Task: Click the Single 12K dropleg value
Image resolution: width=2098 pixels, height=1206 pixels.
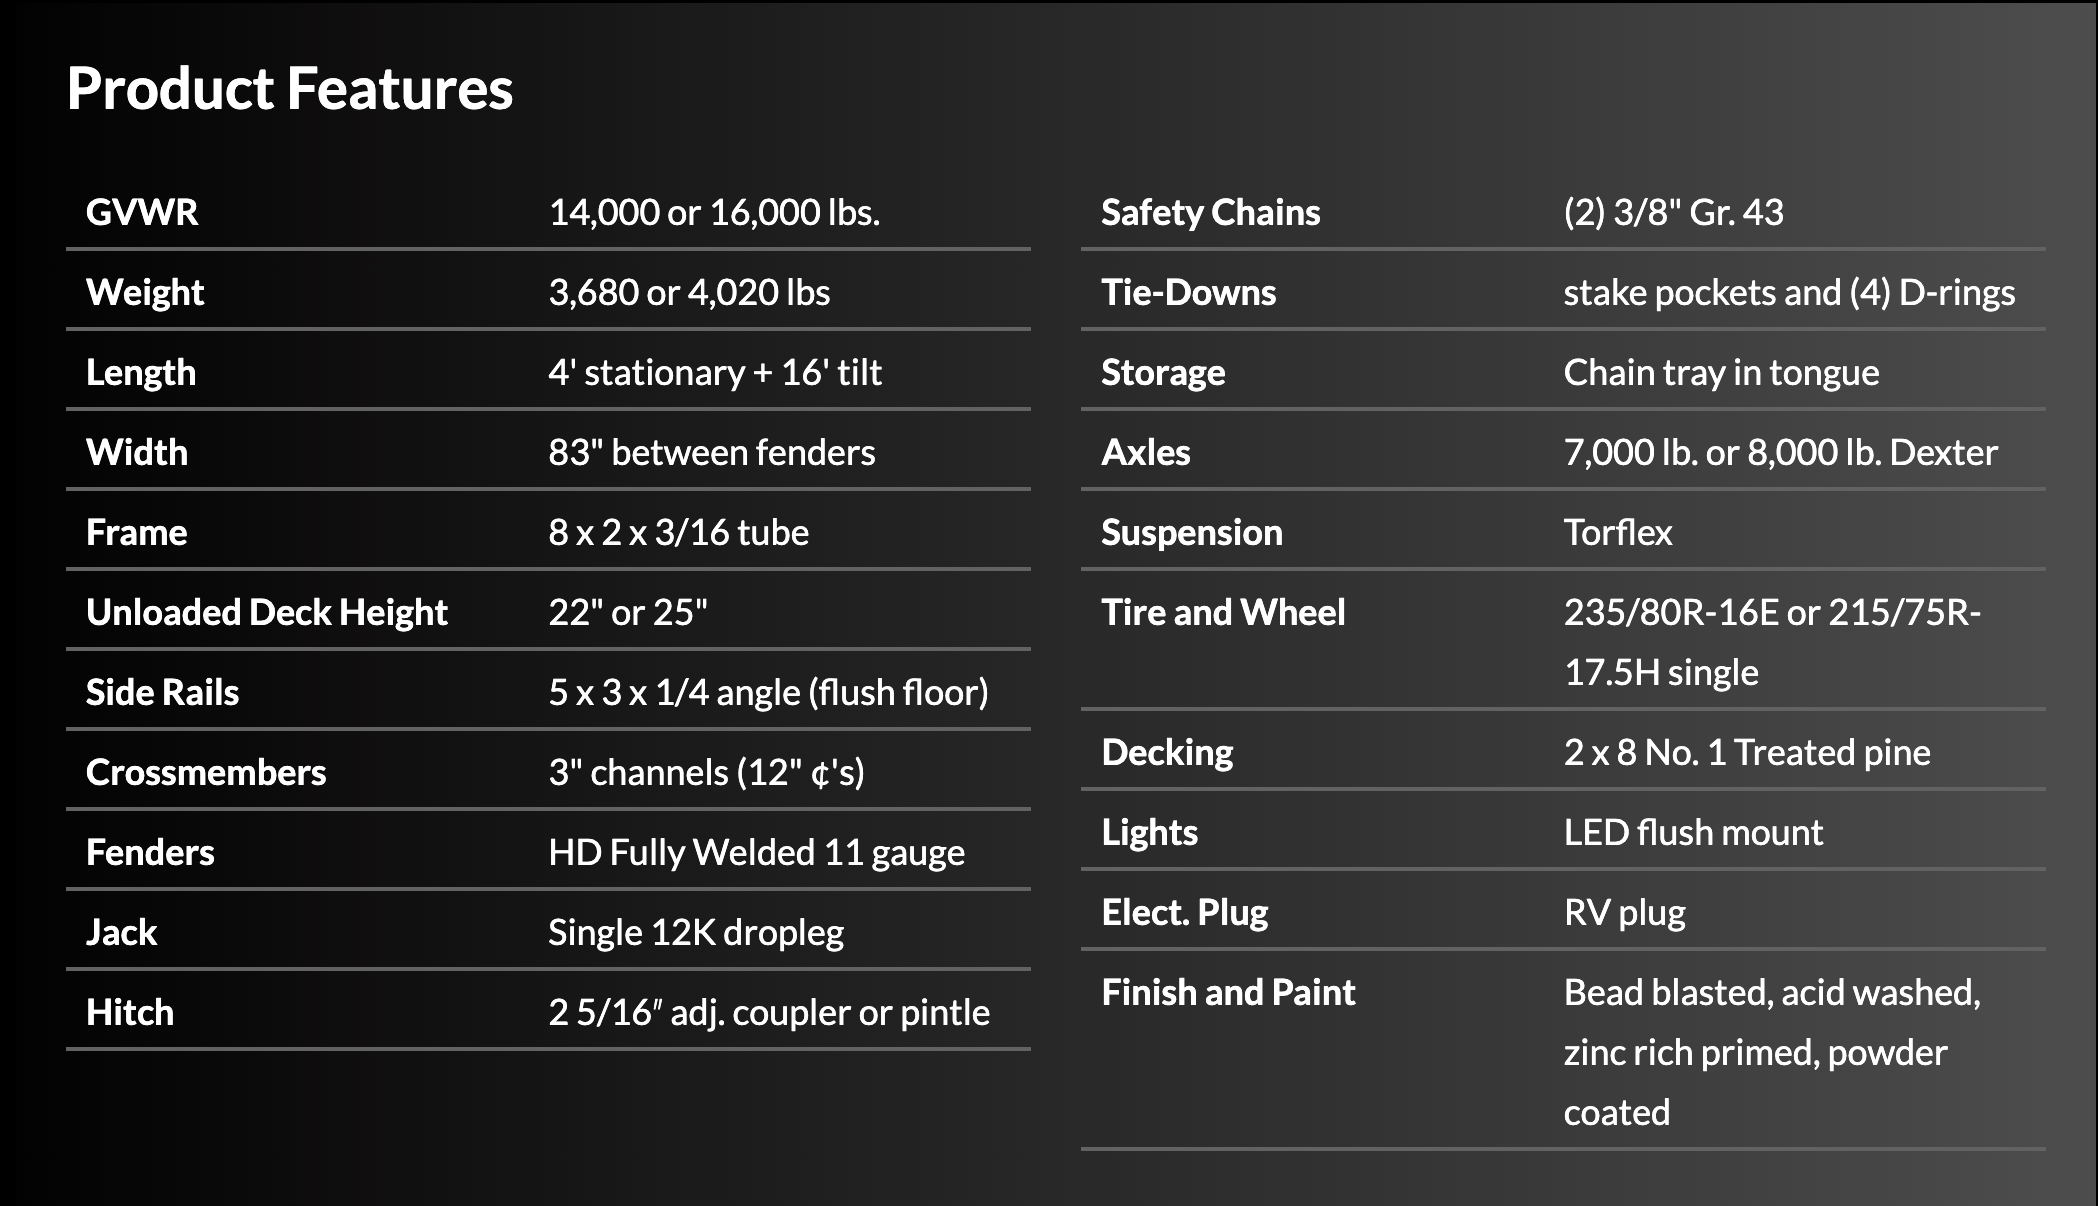Action: [696, 932]
